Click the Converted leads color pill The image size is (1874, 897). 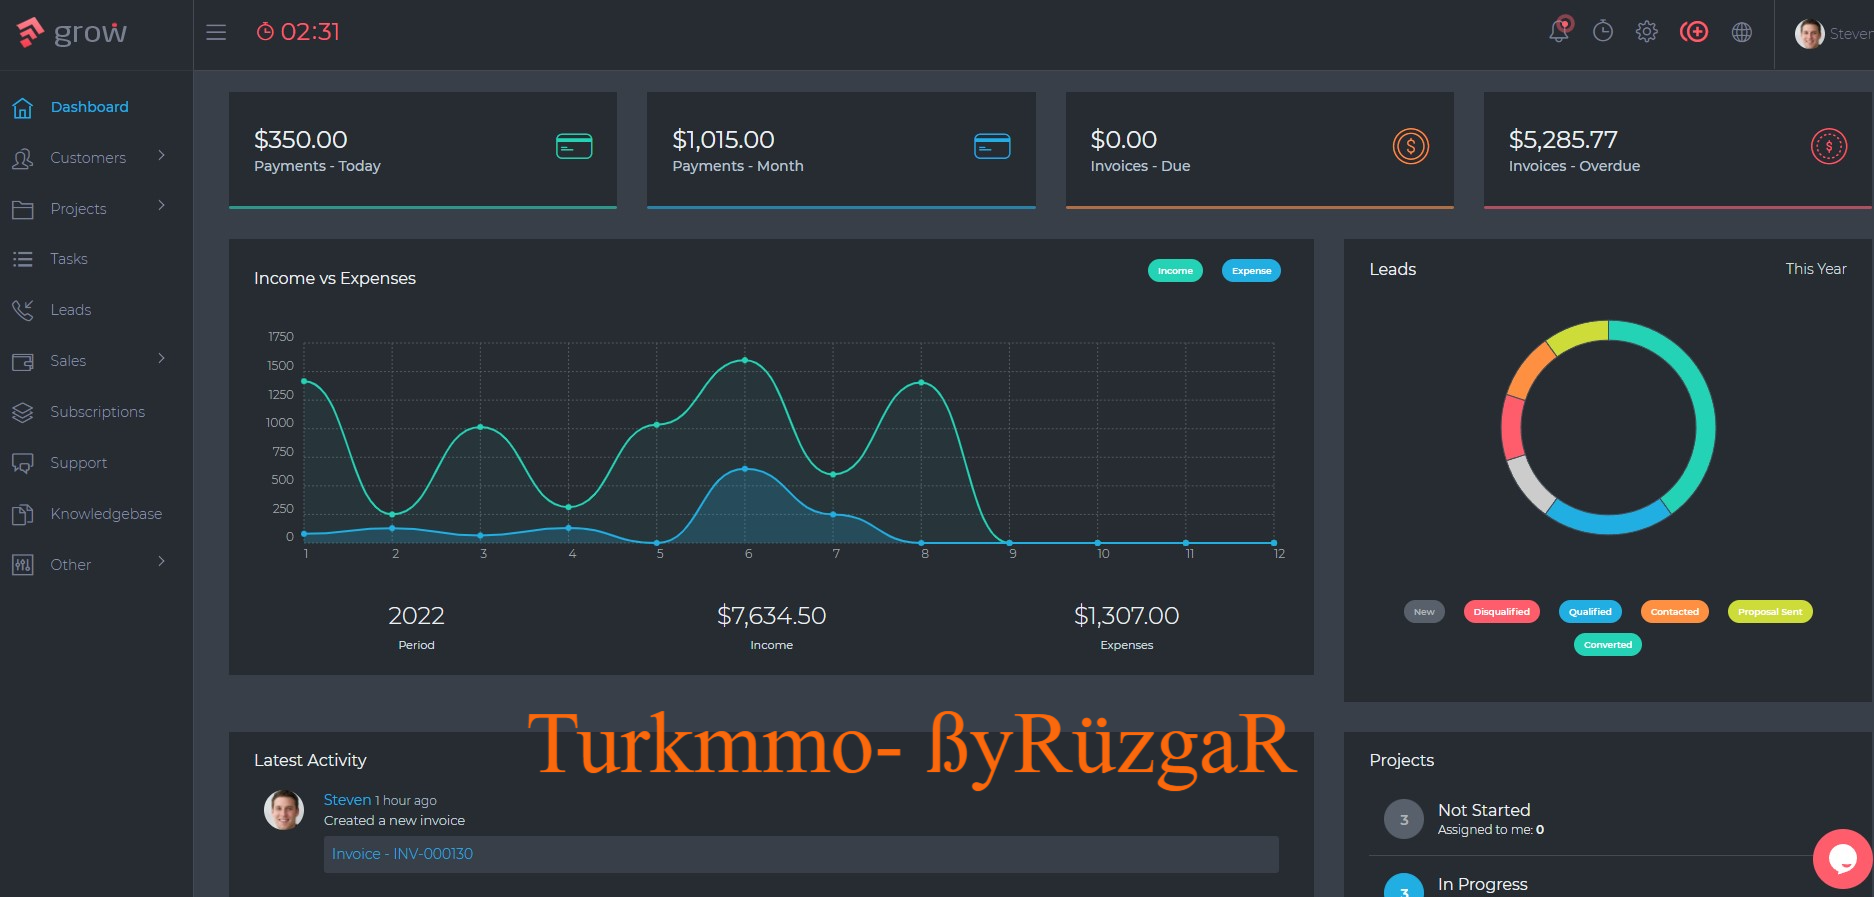point(1607,645)
